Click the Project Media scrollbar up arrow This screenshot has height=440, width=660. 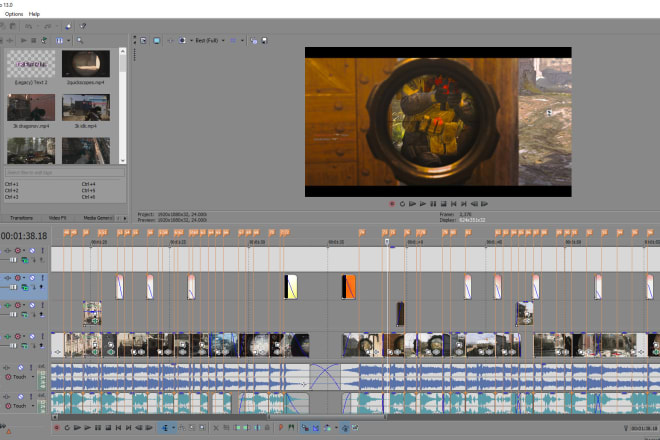point(122,51)
